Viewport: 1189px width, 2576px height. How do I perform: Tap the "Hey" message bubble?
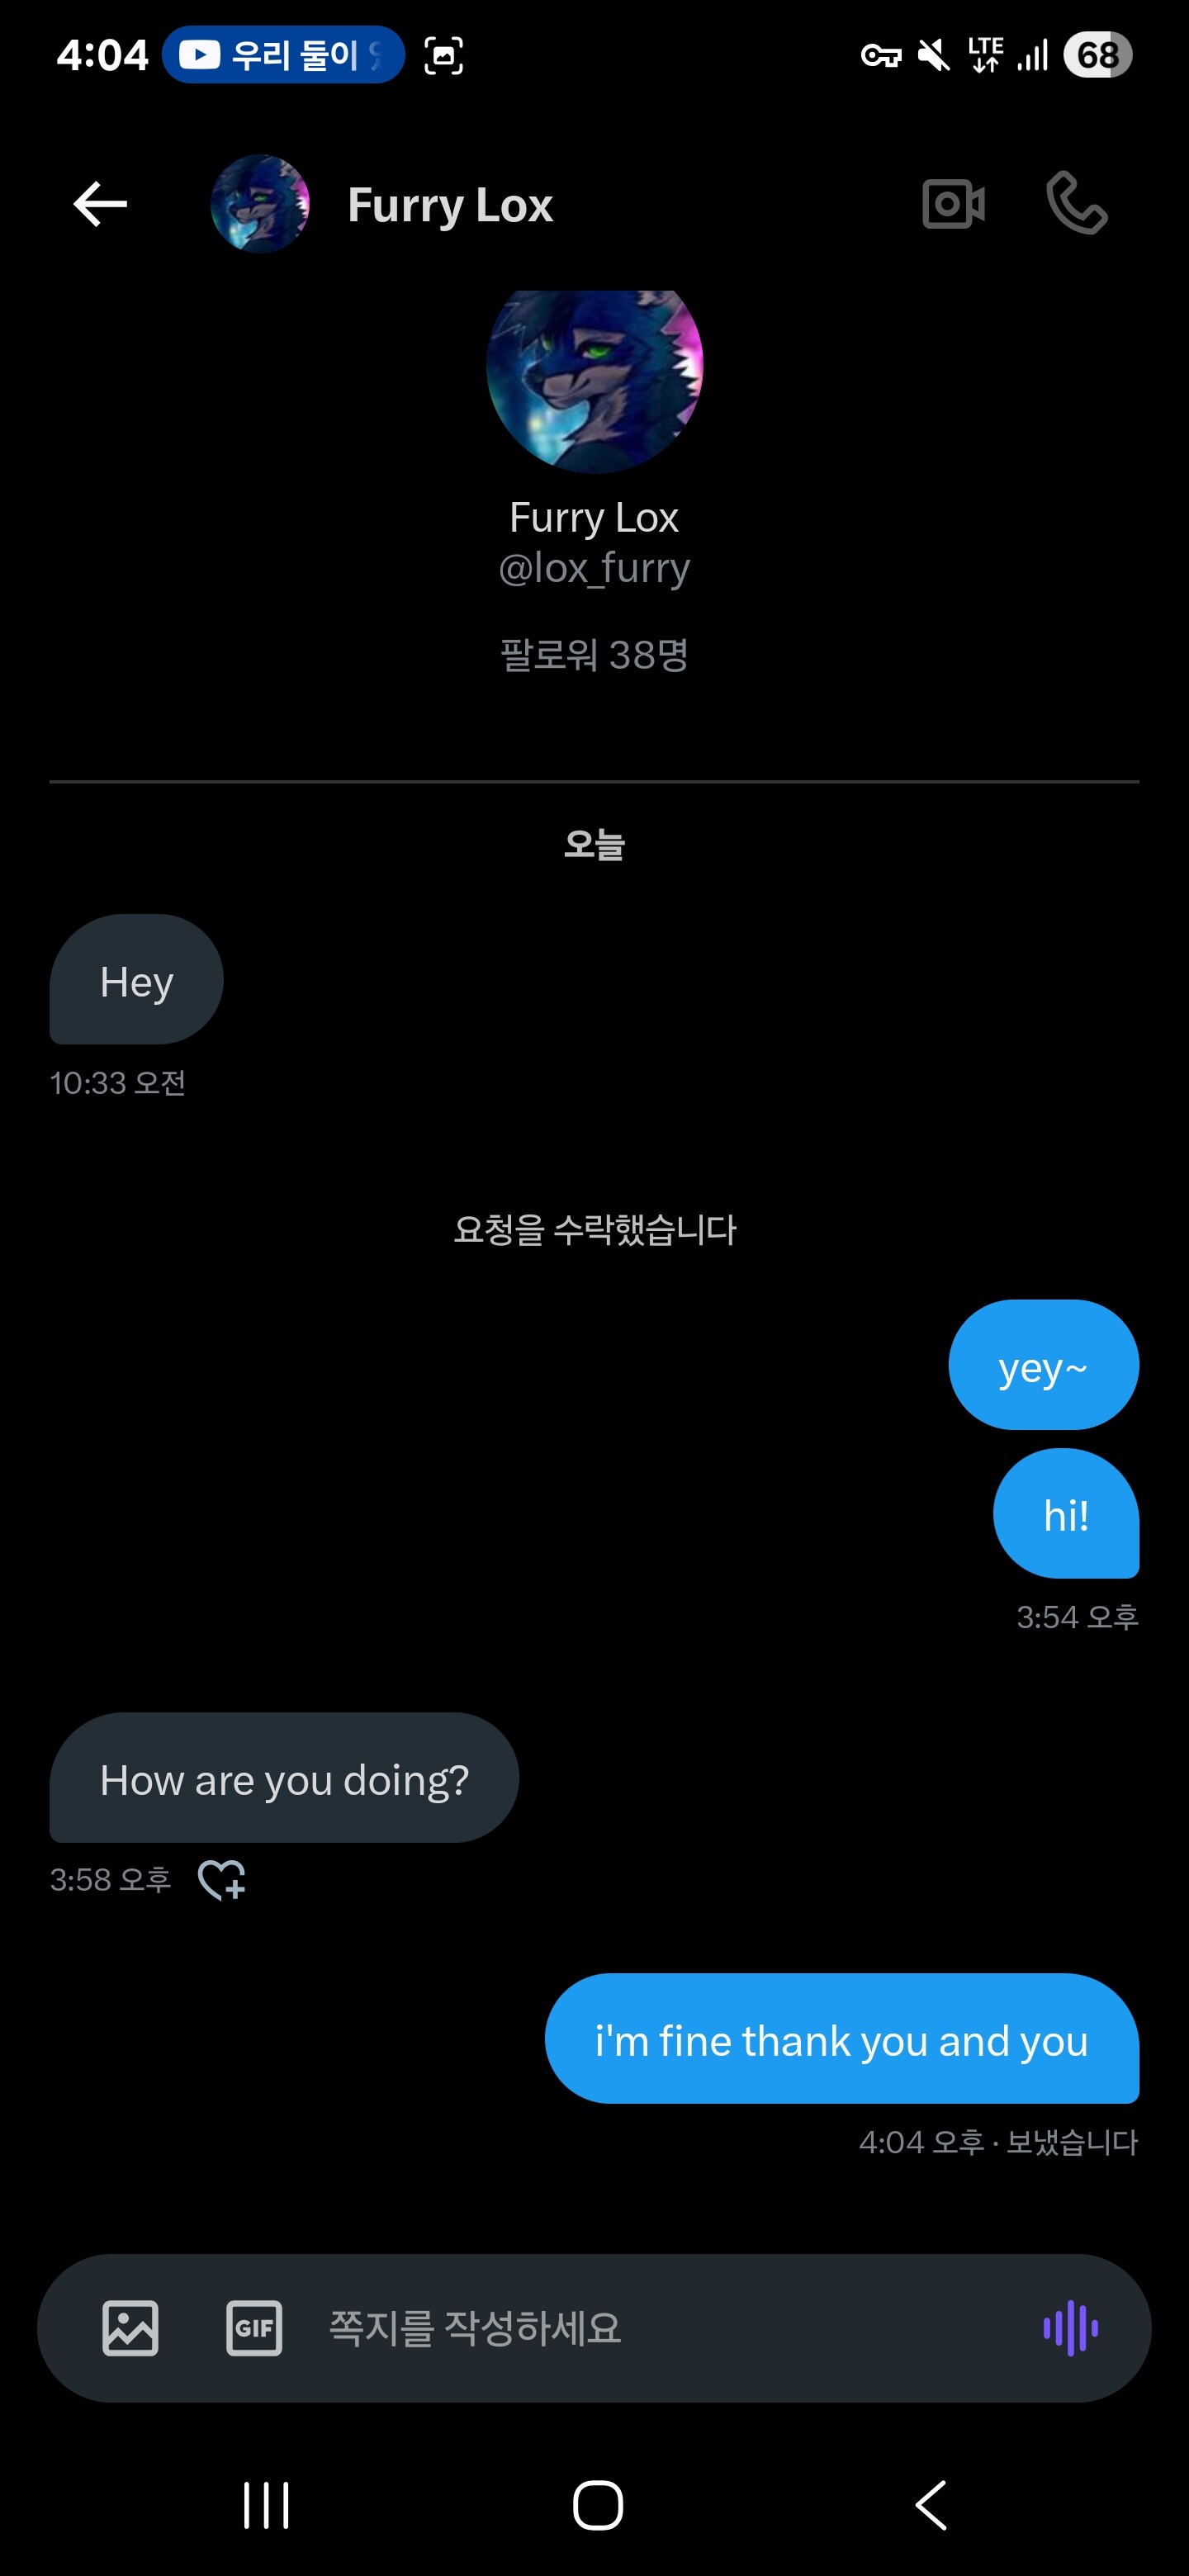[x=137, y=980]
